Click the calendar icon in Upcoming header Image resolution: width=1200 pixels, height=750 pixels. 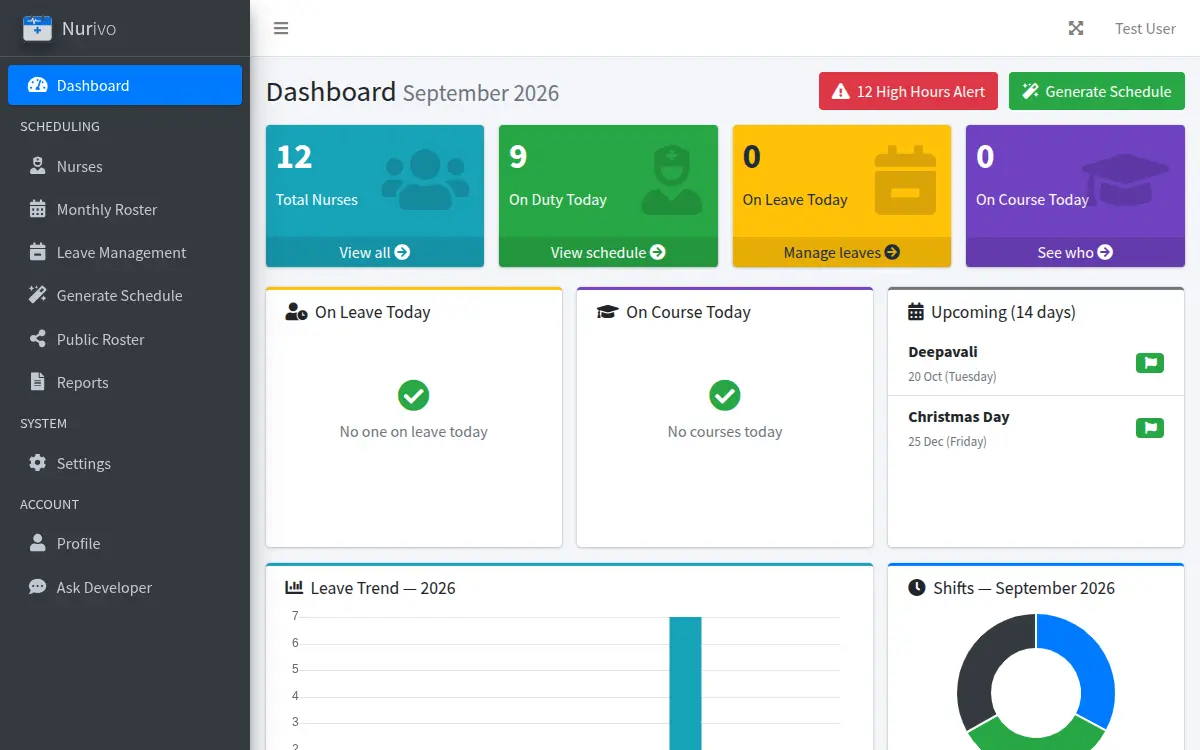click(916, 312)
